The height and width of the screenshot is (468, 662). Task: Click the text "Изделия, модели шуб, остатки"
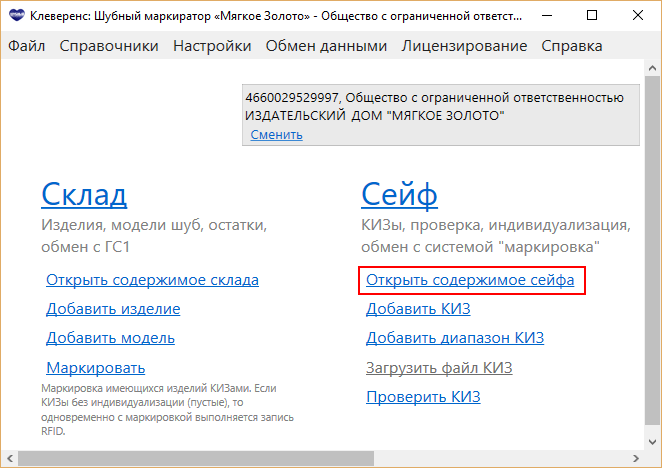pyautogui.click(x=154, y=225)
